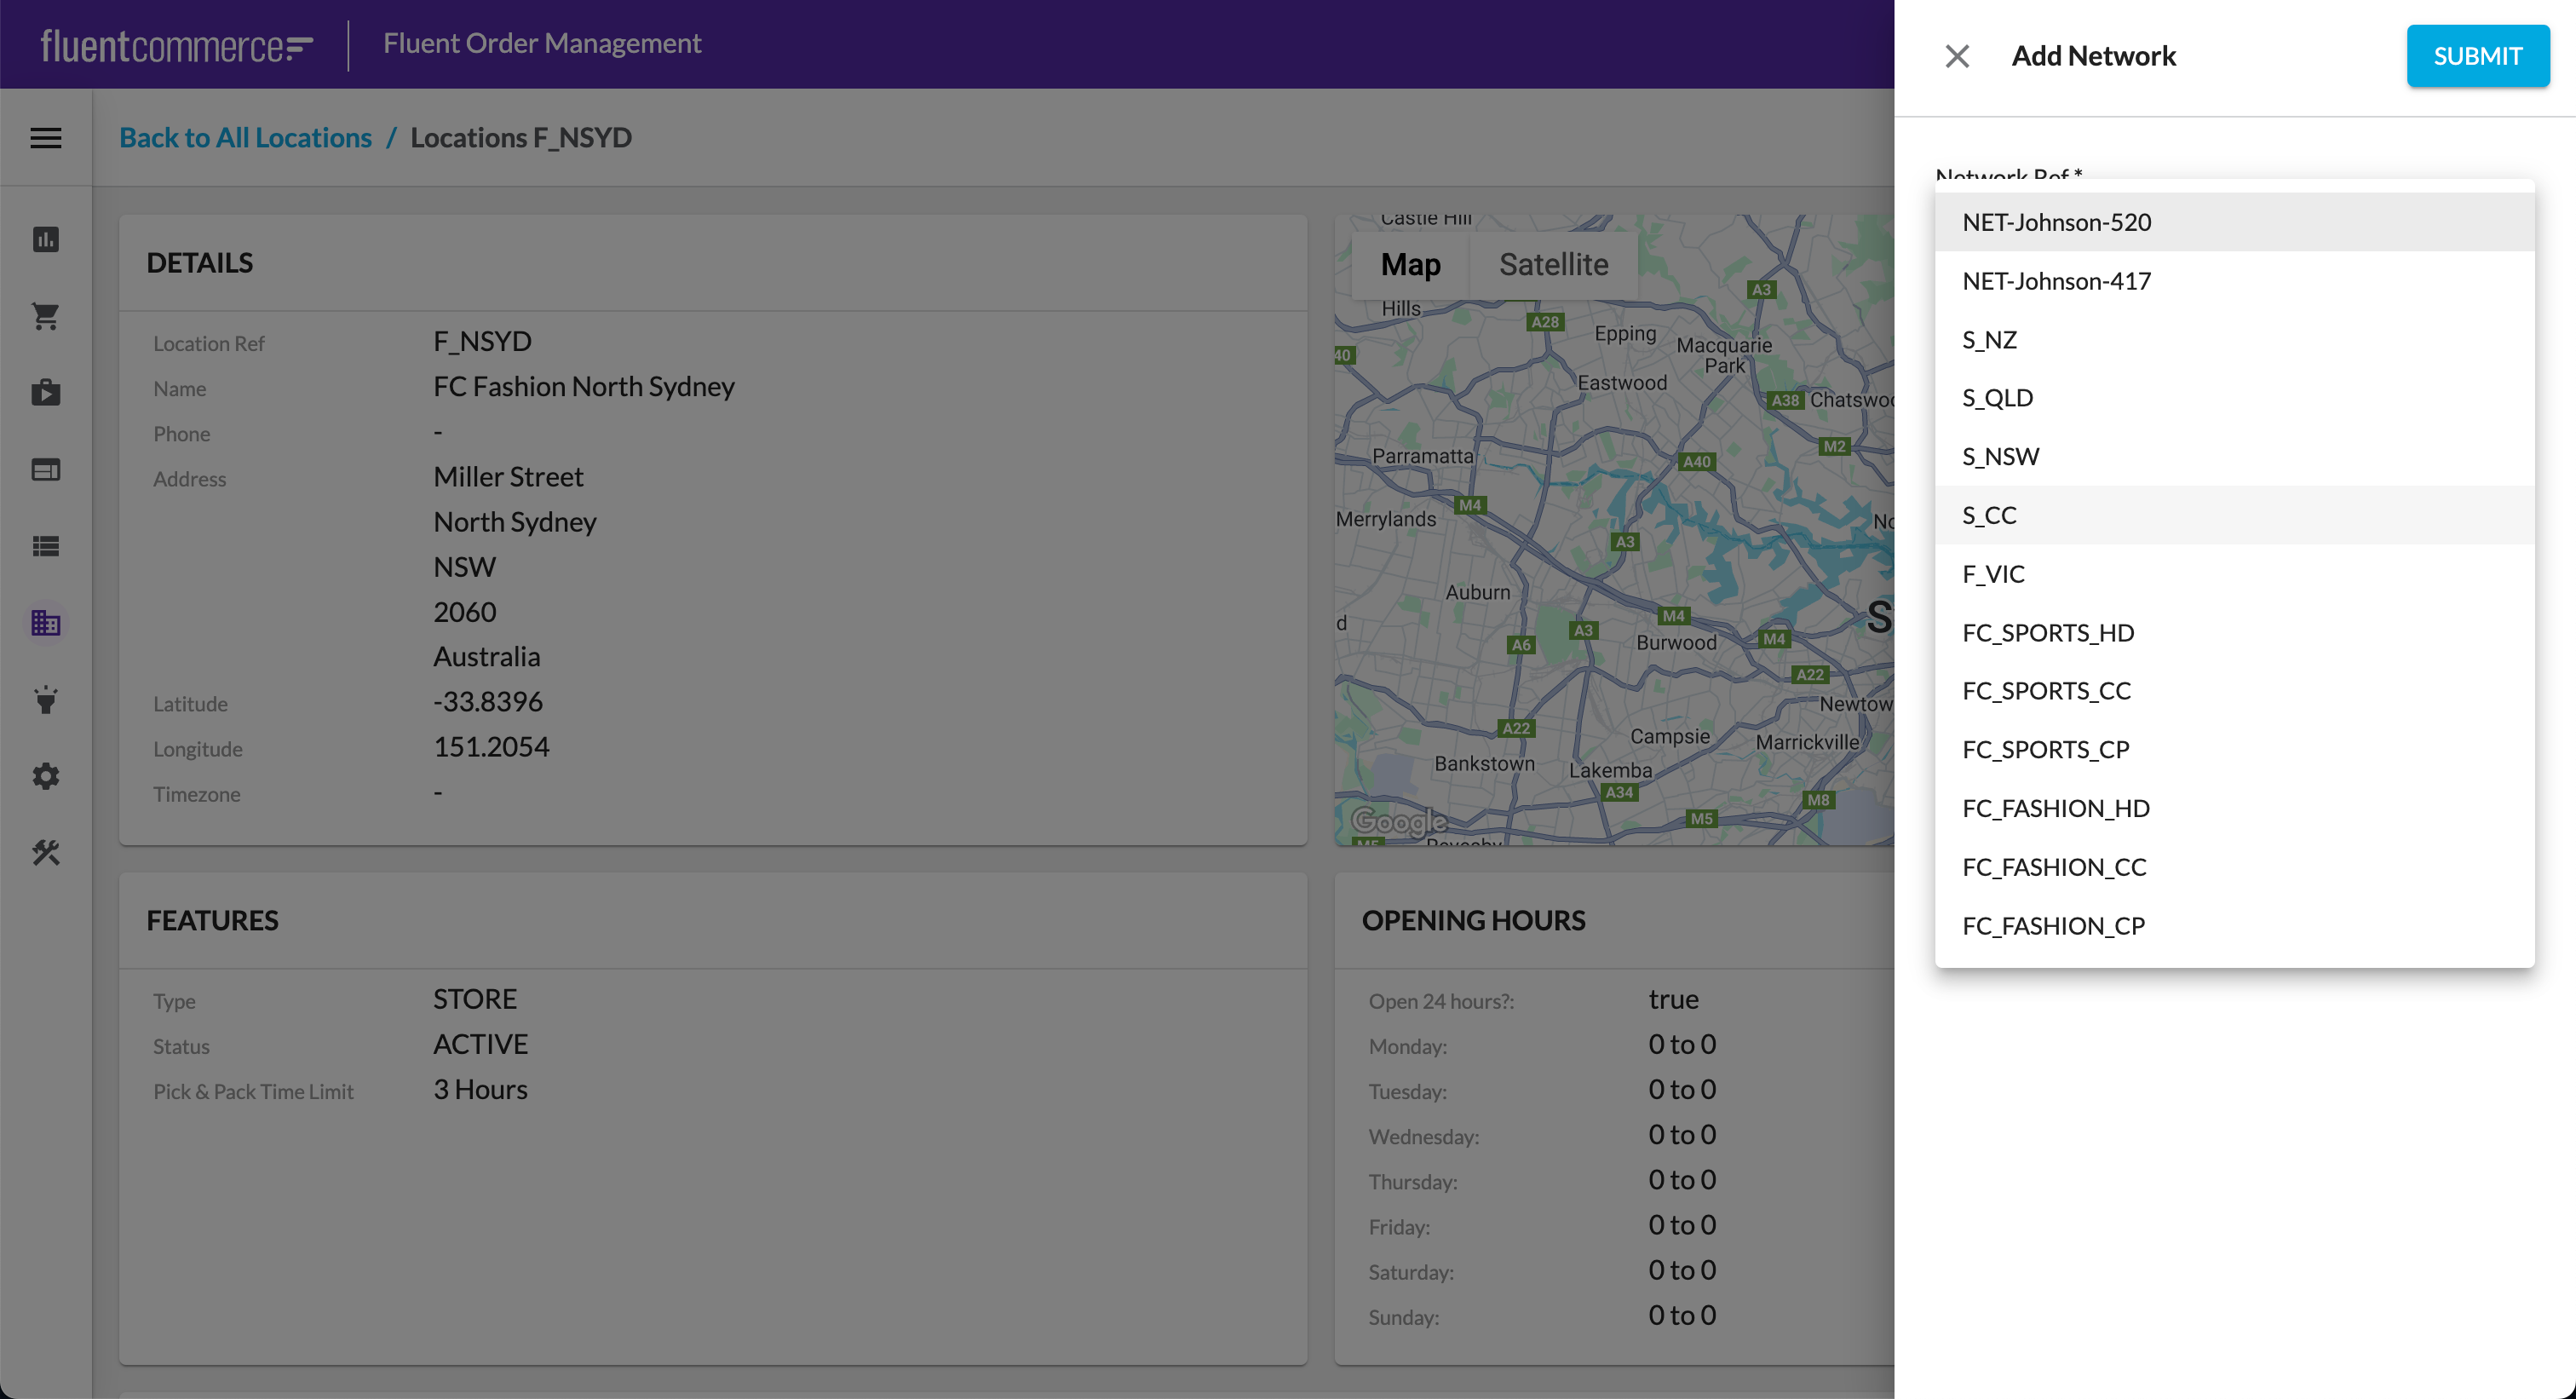Open the shopping cart orders icon

click(x=46, y=316)
